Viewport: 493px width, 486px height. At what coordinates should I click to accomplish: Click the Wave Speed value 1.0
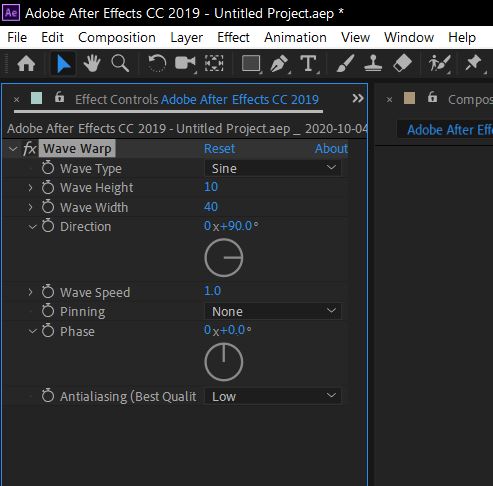point(212,291)
